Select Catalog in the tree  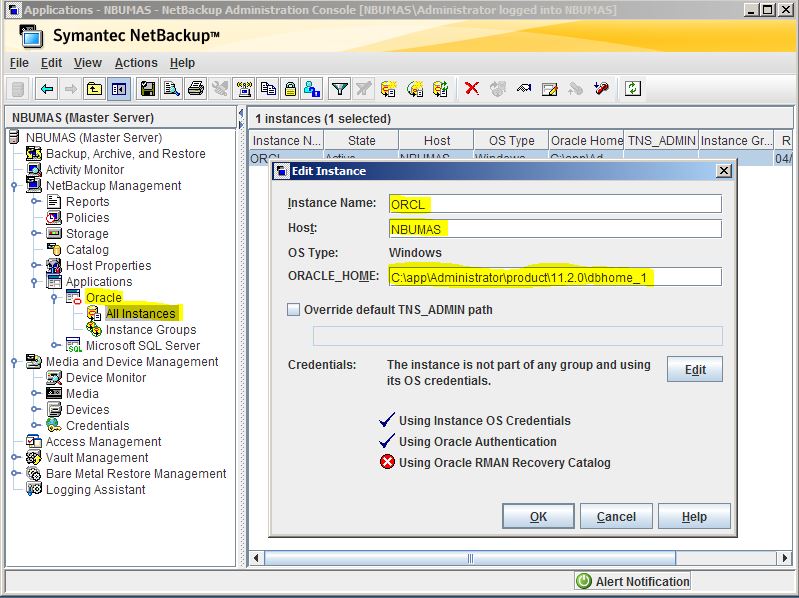(x=87, y=250)
